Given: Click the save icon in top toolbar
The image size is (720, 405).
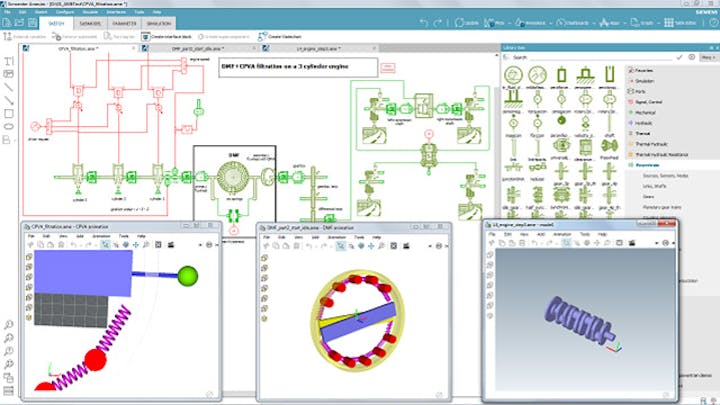Looking at the screenshot, I should click(x=32, y=22).
